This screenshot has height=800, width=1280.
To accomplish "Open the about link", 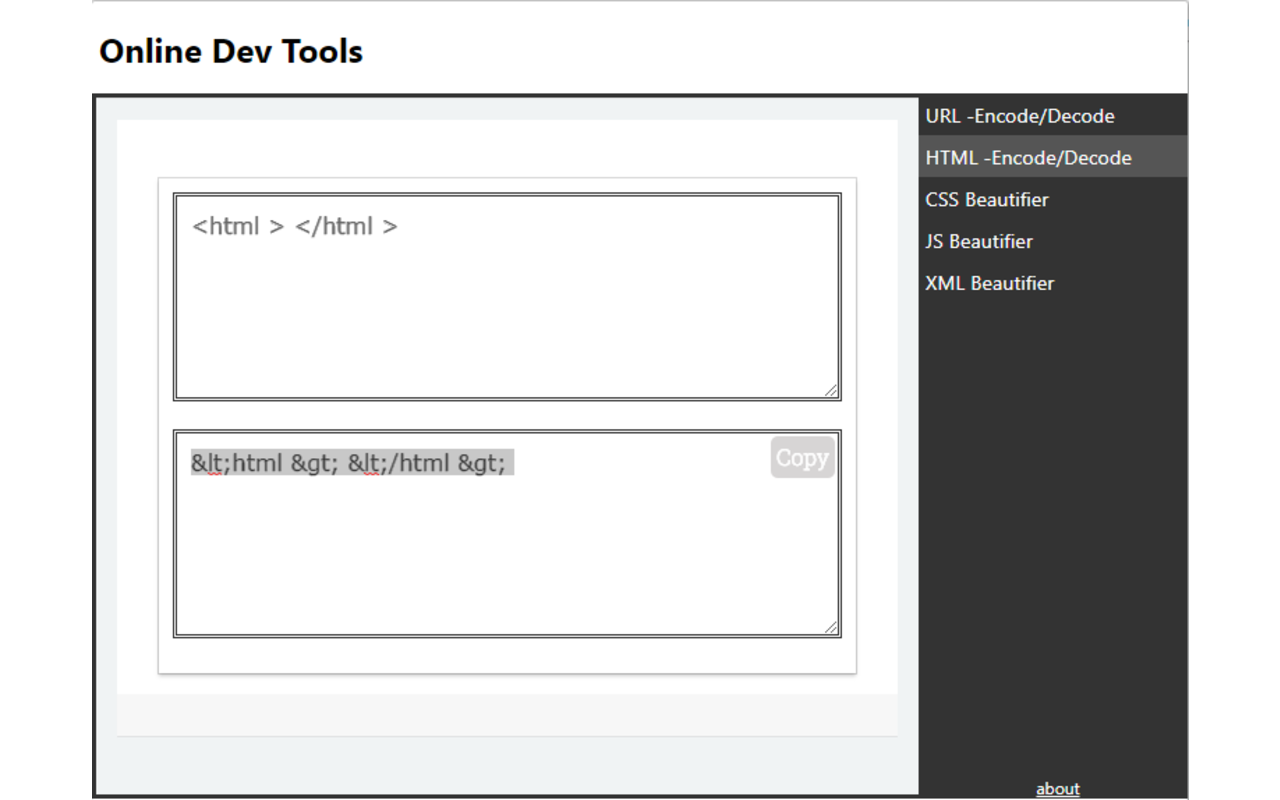I will [x=1057, y=789].
